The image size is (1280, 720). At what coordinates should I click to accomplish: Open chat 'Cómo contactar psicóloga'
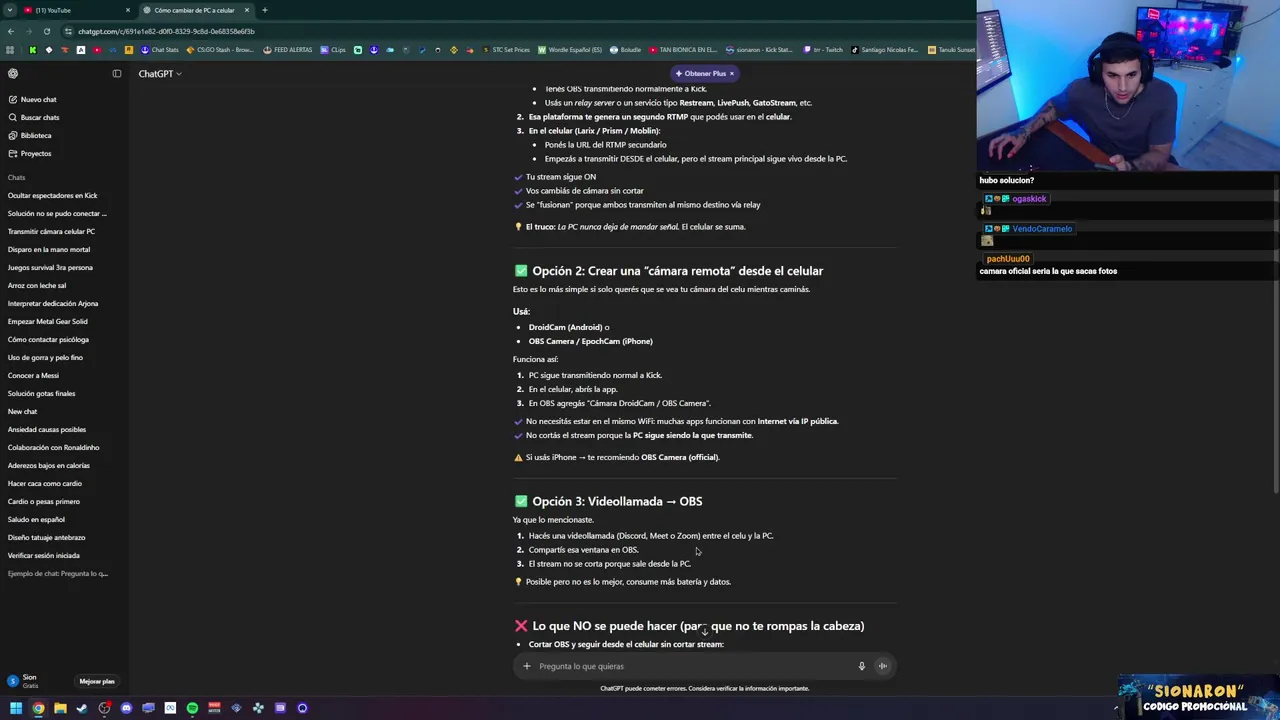[x=48, y=339]
